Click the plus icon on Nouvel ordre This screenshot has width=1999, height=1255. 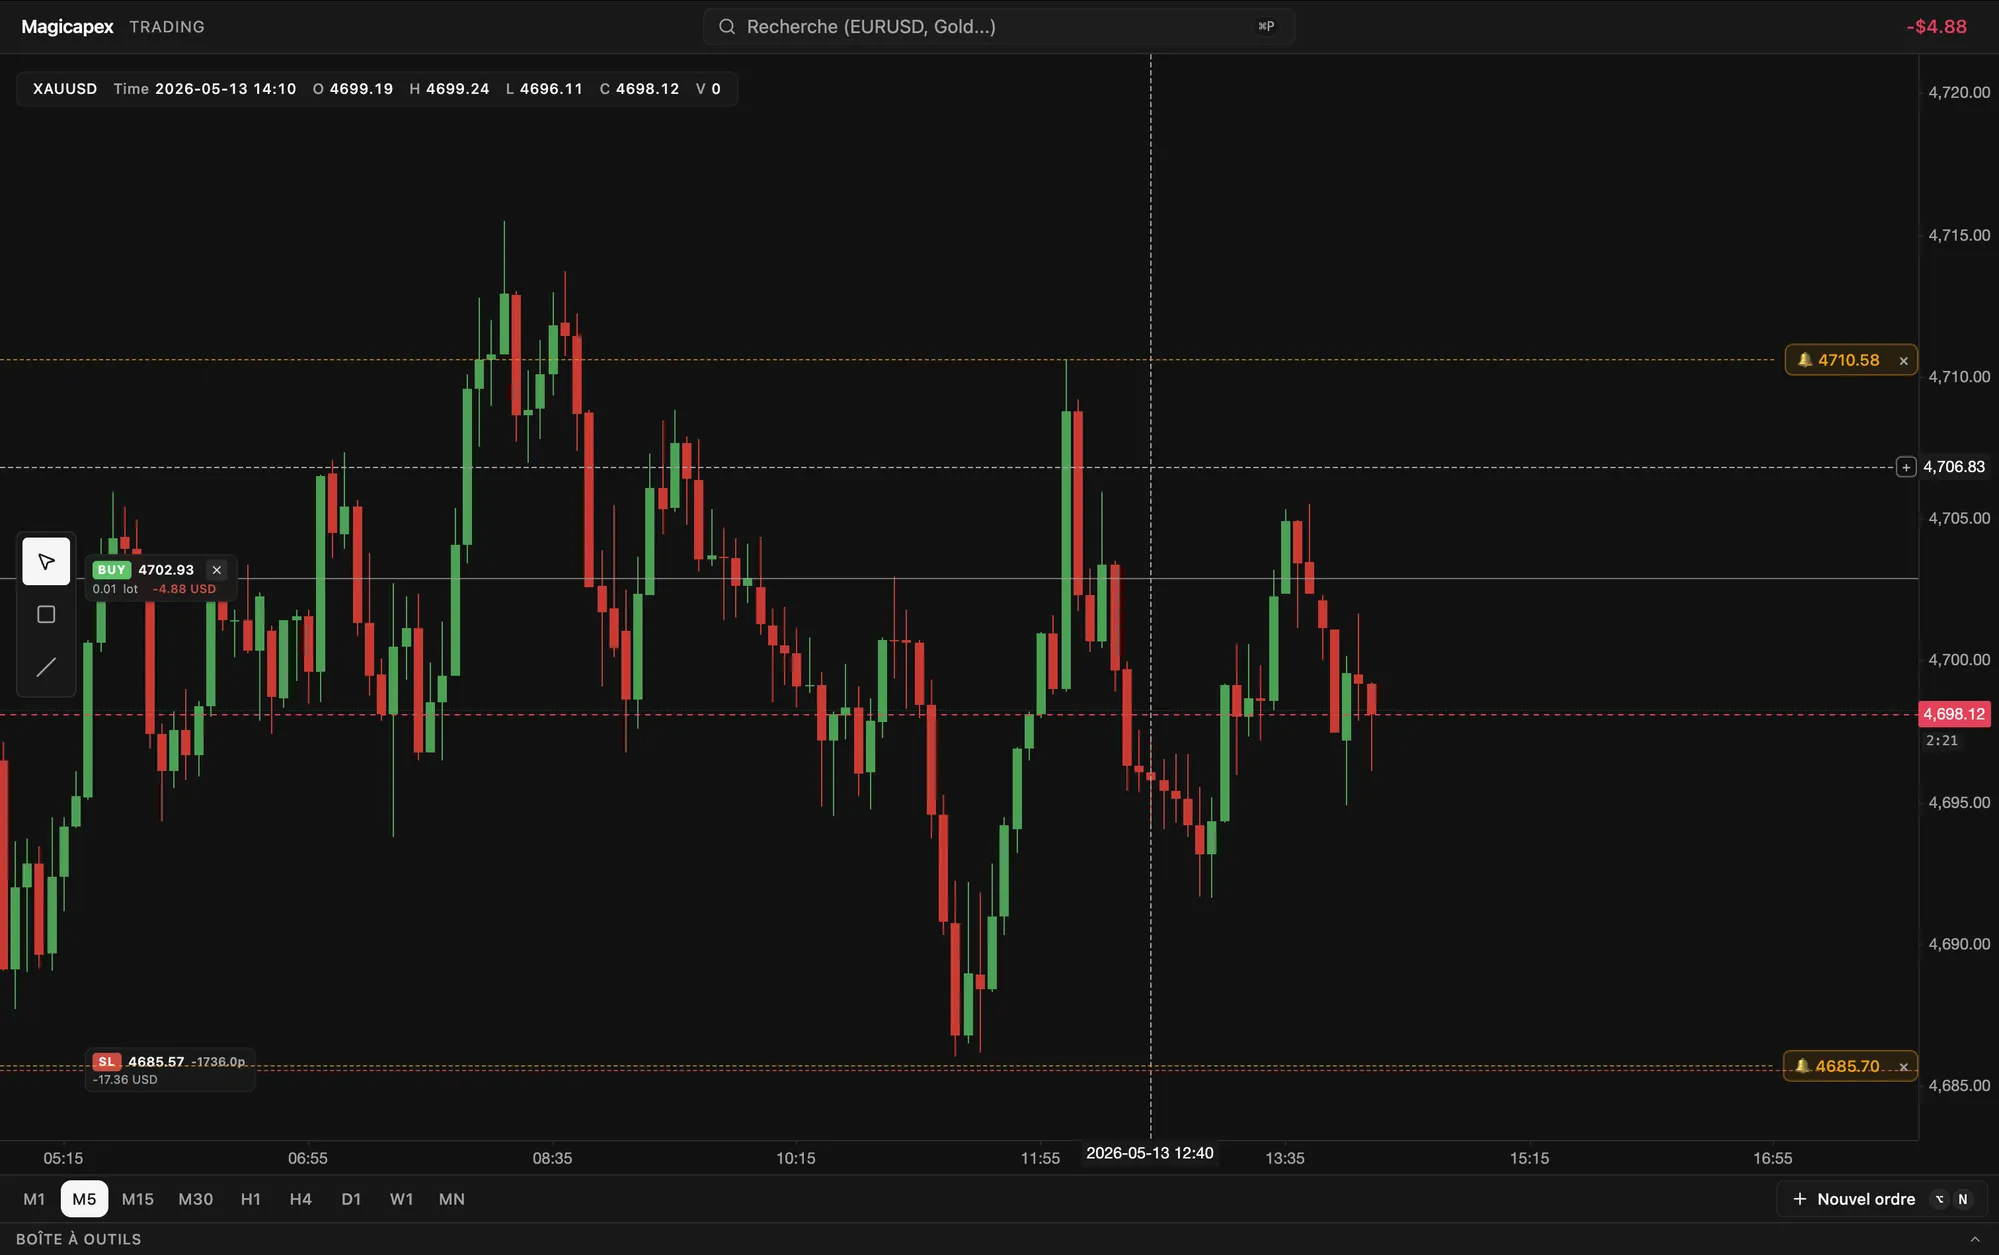[1800, 1199]
